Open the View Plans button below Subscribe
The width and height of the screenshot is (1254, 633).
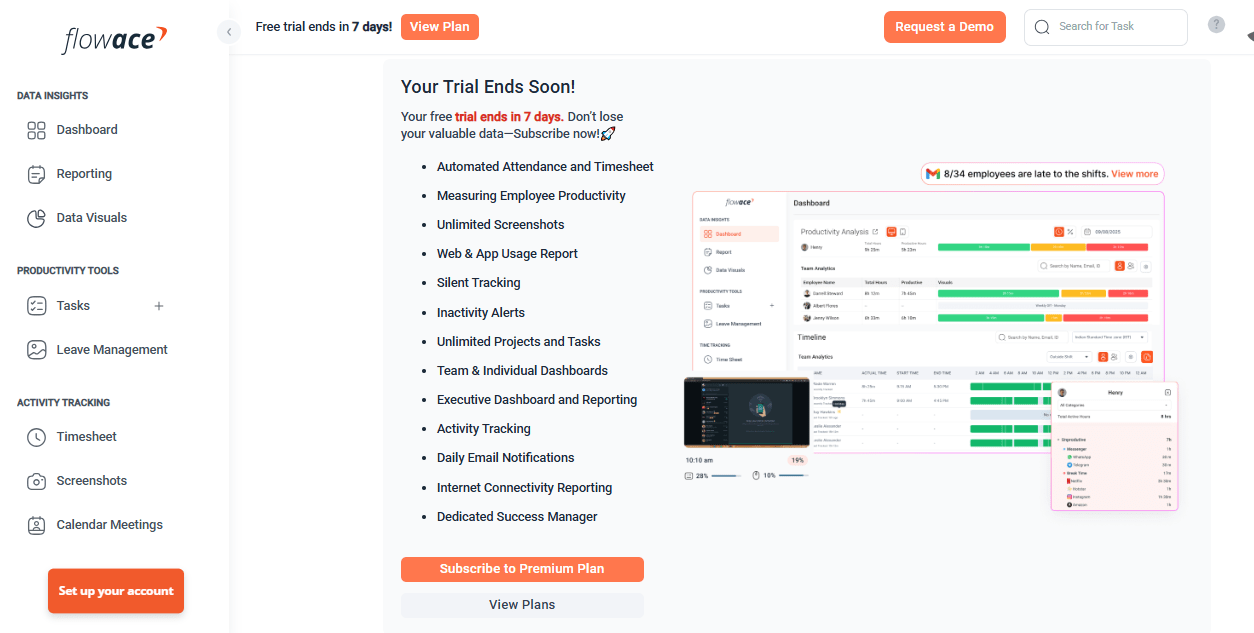click(x=522, y=605)
